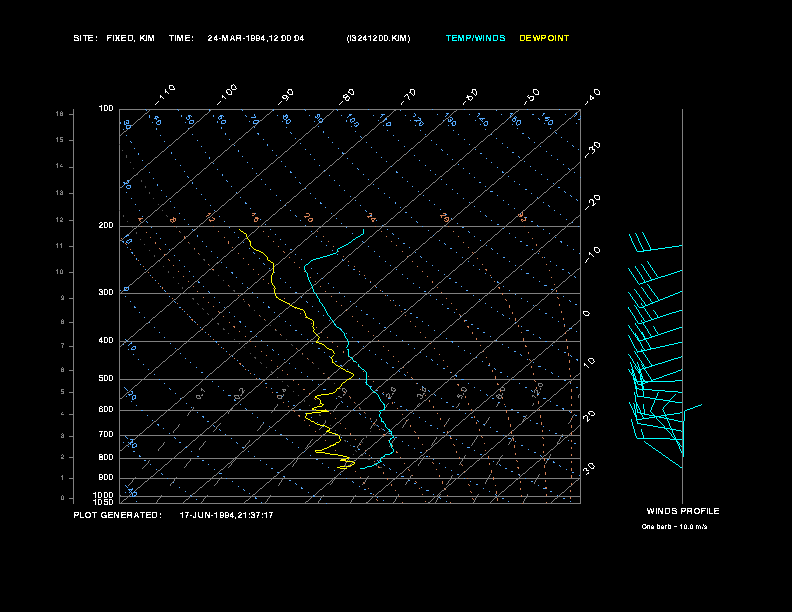Click the 1050 pressure level label

104,502
